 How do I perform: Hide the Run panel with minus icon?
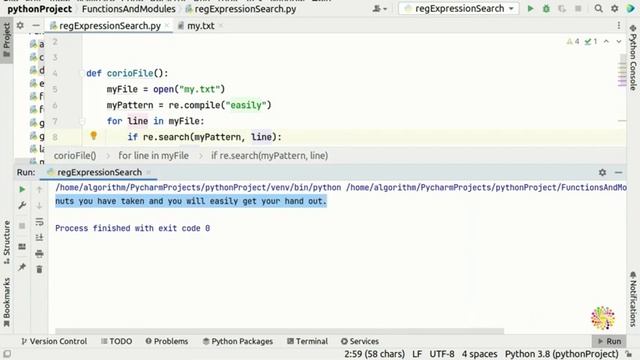(618, 172)
